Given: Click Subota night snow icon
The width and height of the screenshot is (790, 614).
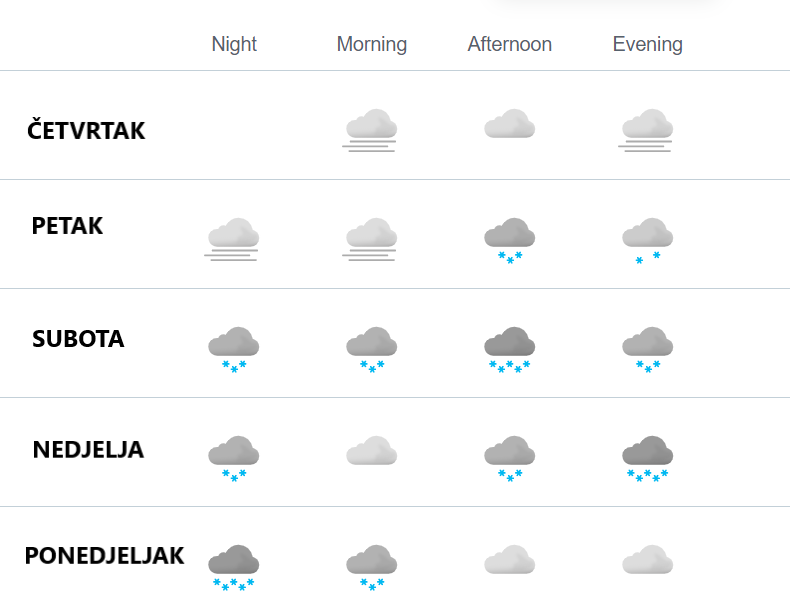Looking at the screenshot, I should [233, 350].
